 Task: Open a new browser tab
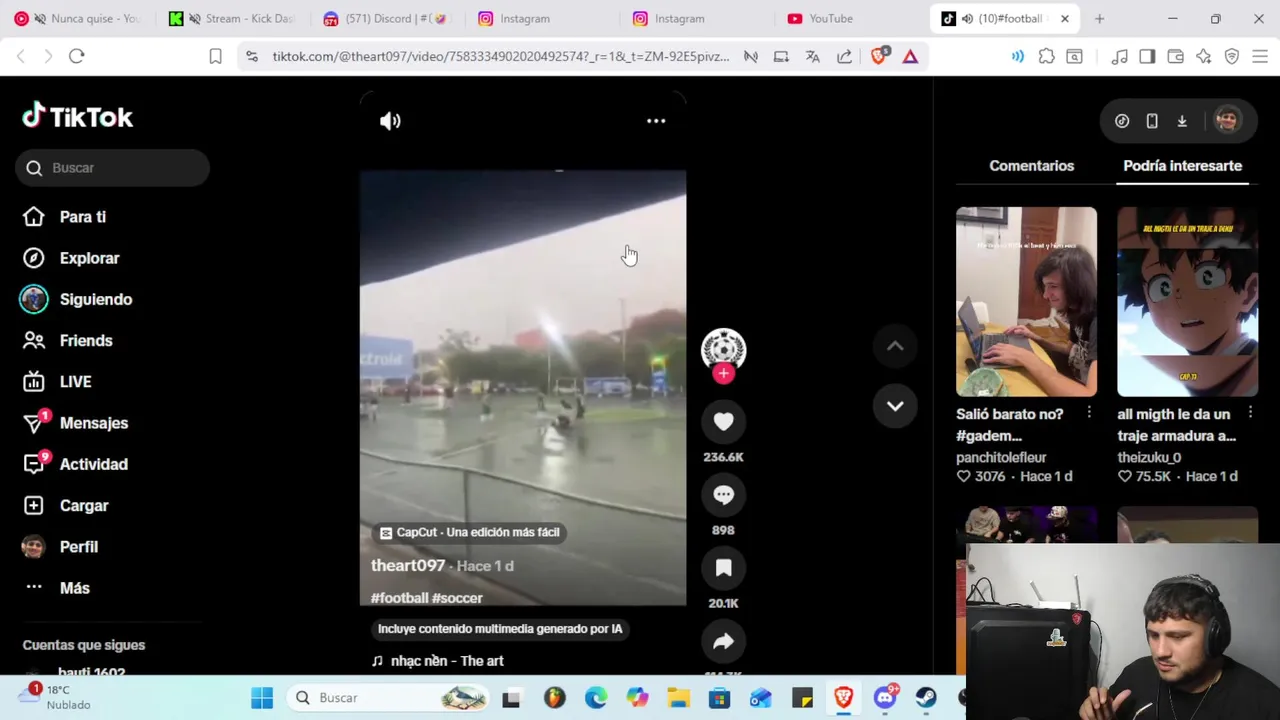(x=1099, y=18)
